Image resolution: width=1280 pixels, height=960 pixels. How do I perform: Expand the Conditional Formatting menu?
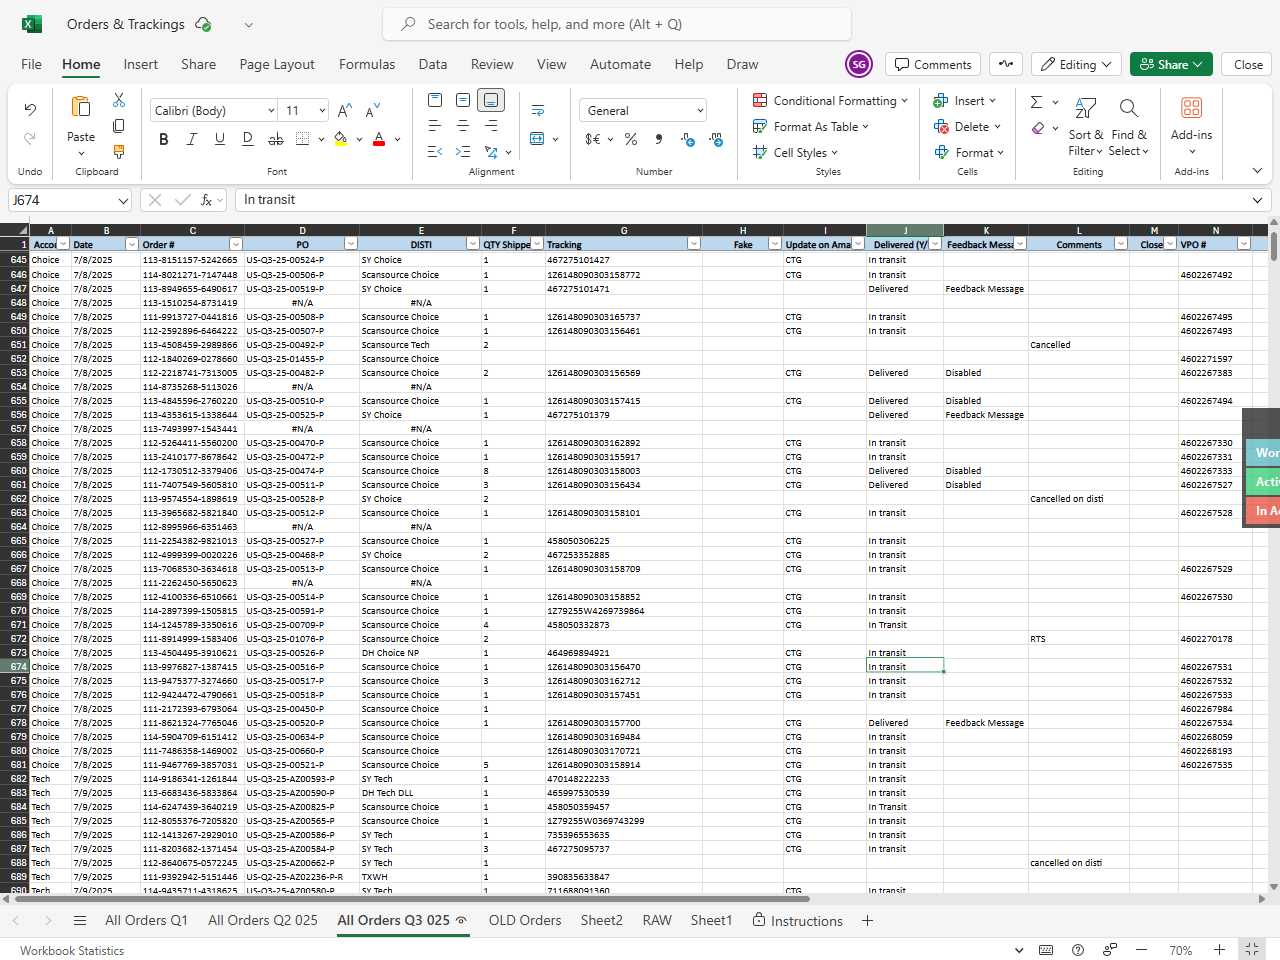coord(830,101)
